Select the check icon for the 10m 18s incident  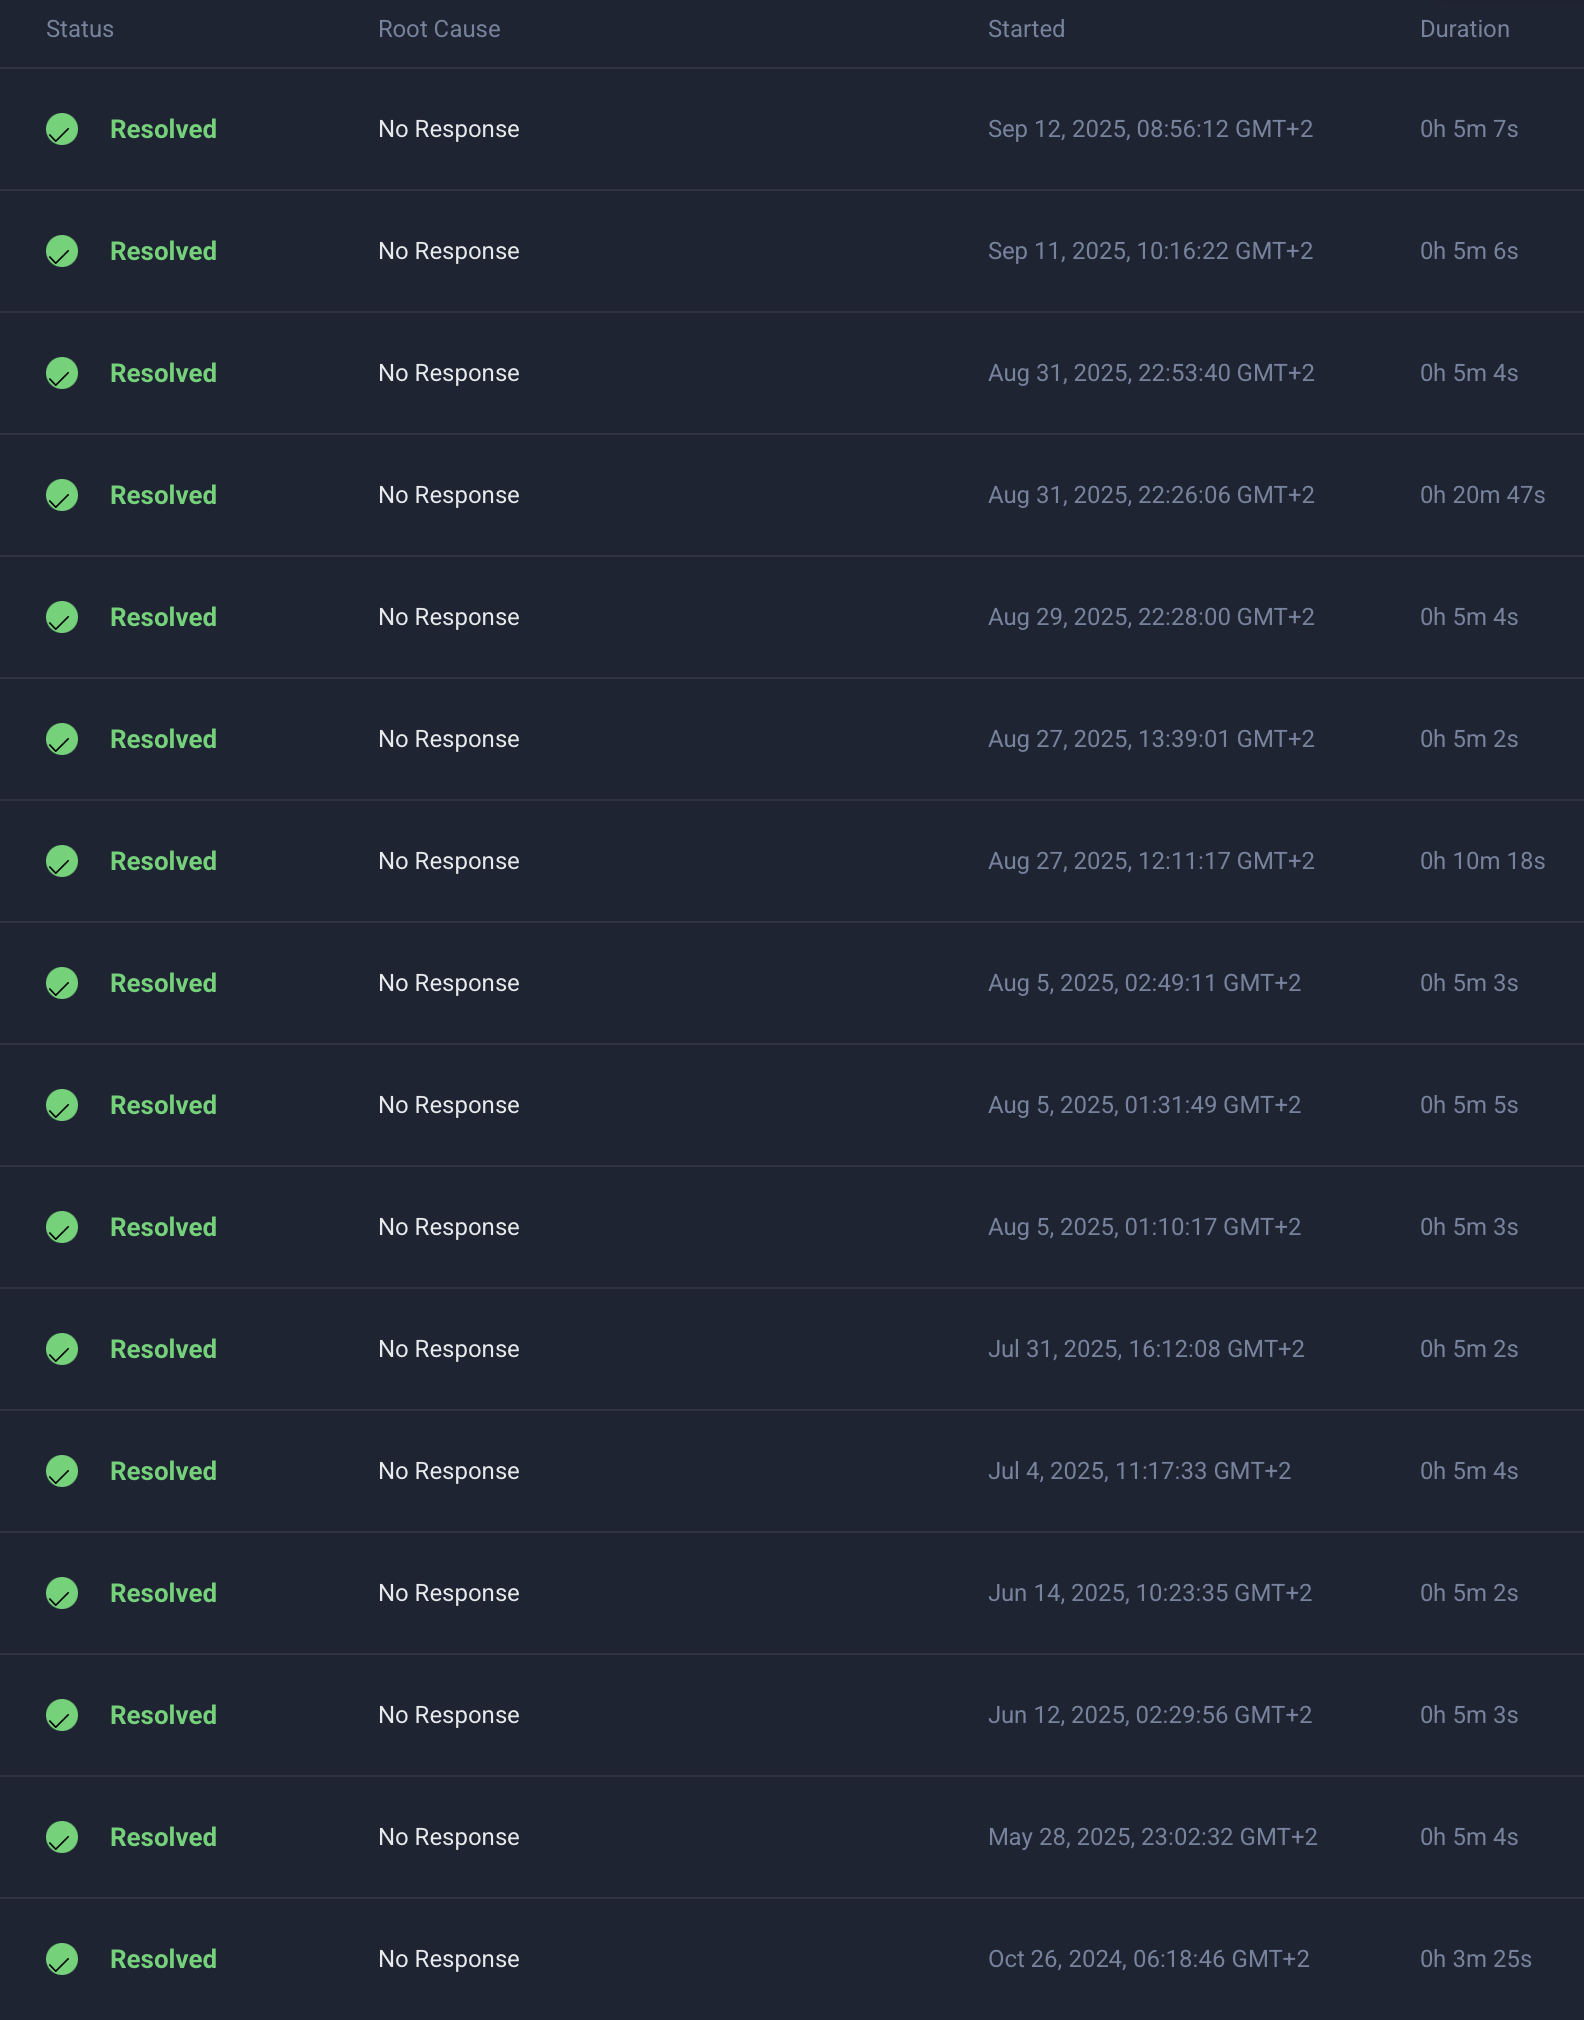(x=62, y=861)
